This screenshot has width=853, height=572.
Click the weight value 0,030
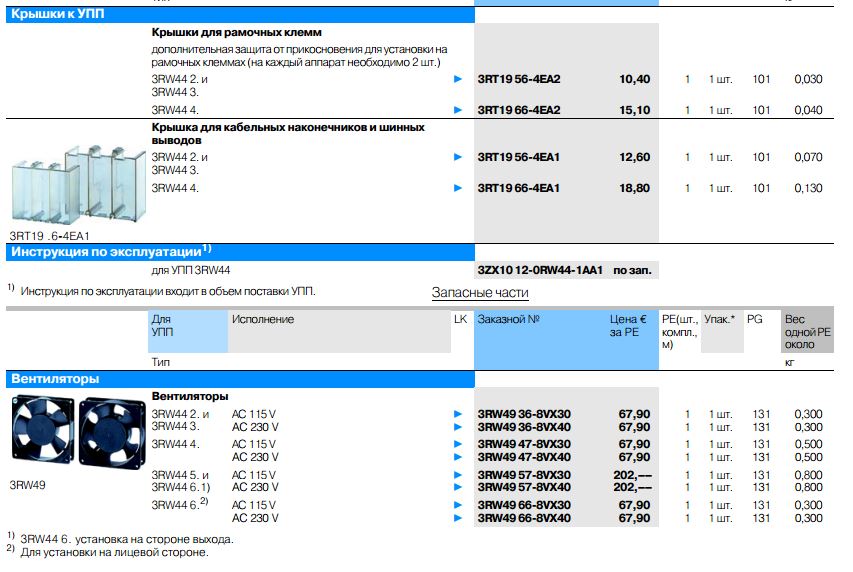tap(808, 79)
